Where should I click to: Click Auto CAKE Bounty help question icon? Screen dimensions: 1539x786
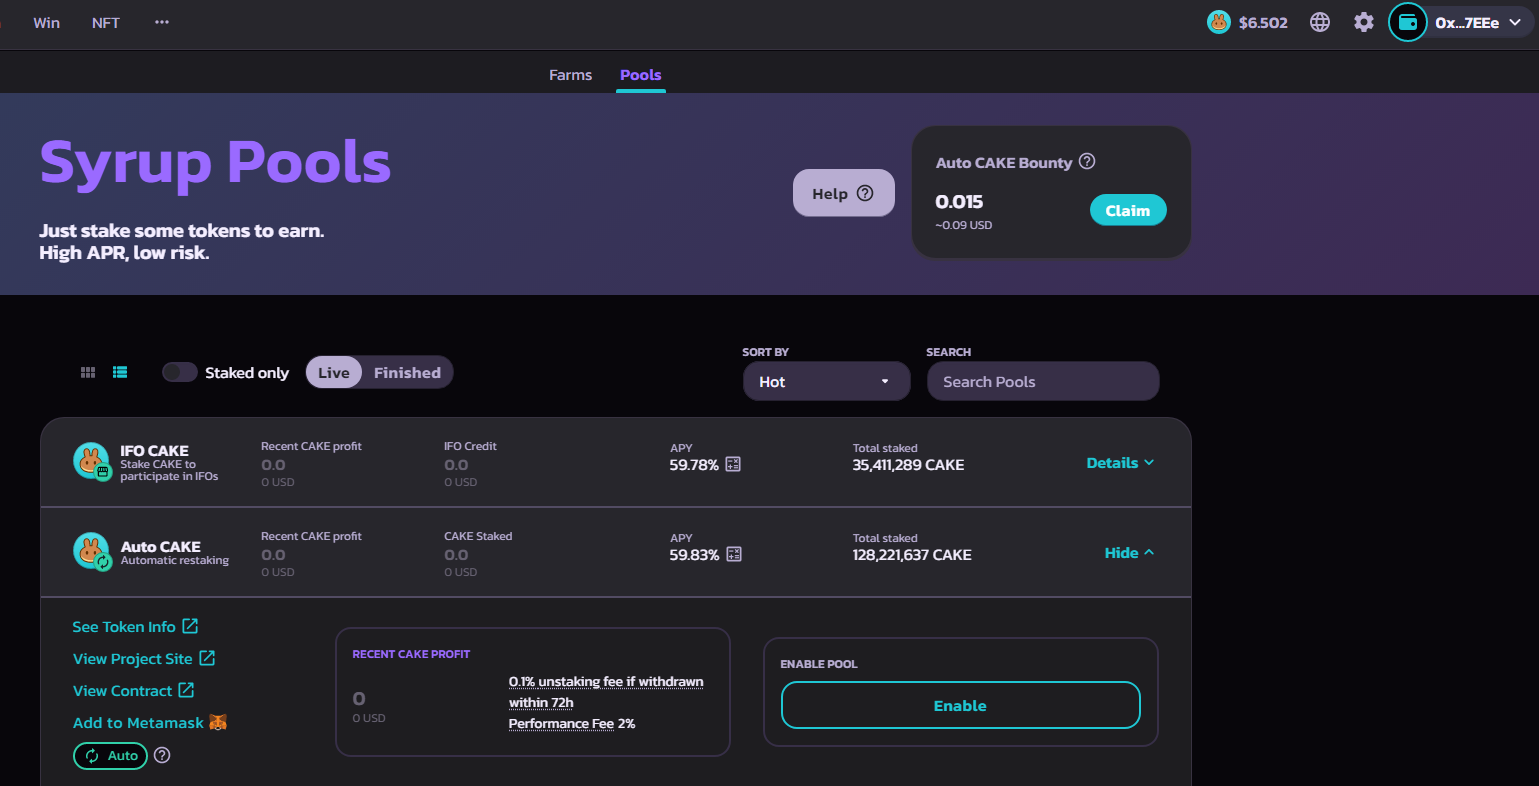[x=1087, y=161]
